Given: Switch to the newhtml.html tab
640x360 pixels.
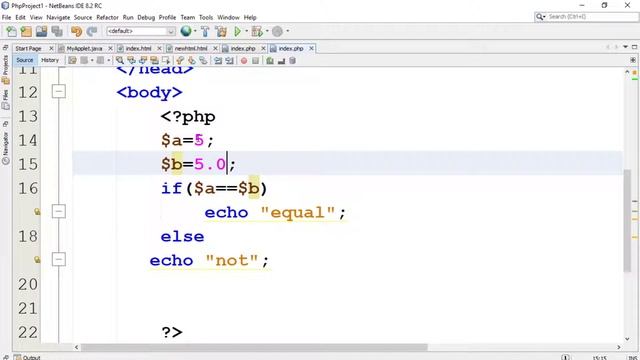Looking at the screenshot, I should (x=191, y=49).
